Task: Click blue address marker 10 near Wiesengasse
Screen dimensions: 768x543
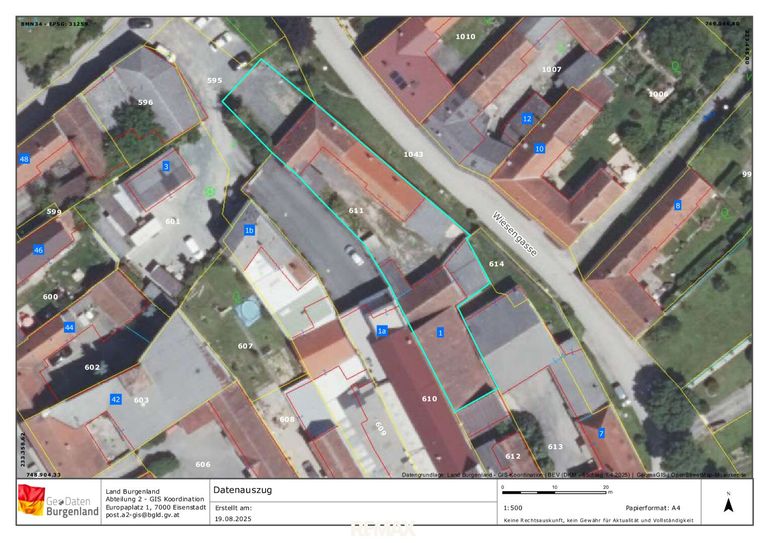Action: pos(539,148)
